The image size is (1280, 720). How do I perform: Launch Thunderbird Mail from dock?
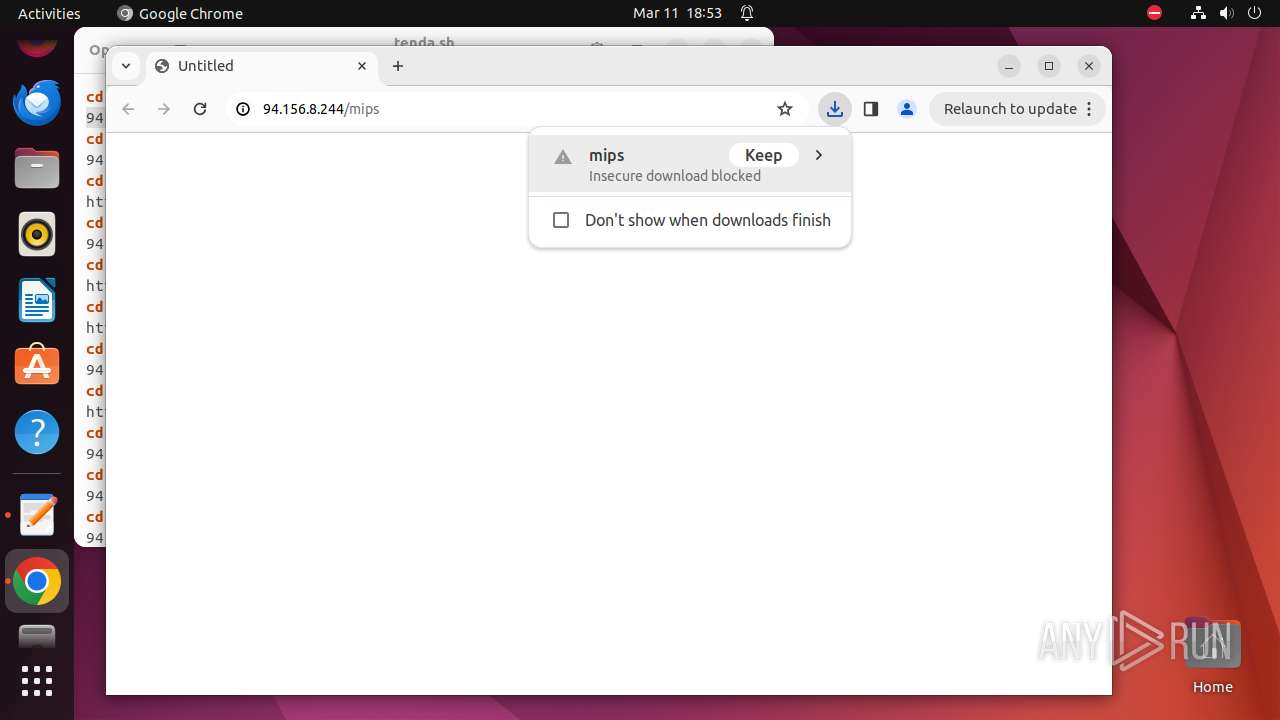(37, 102)
